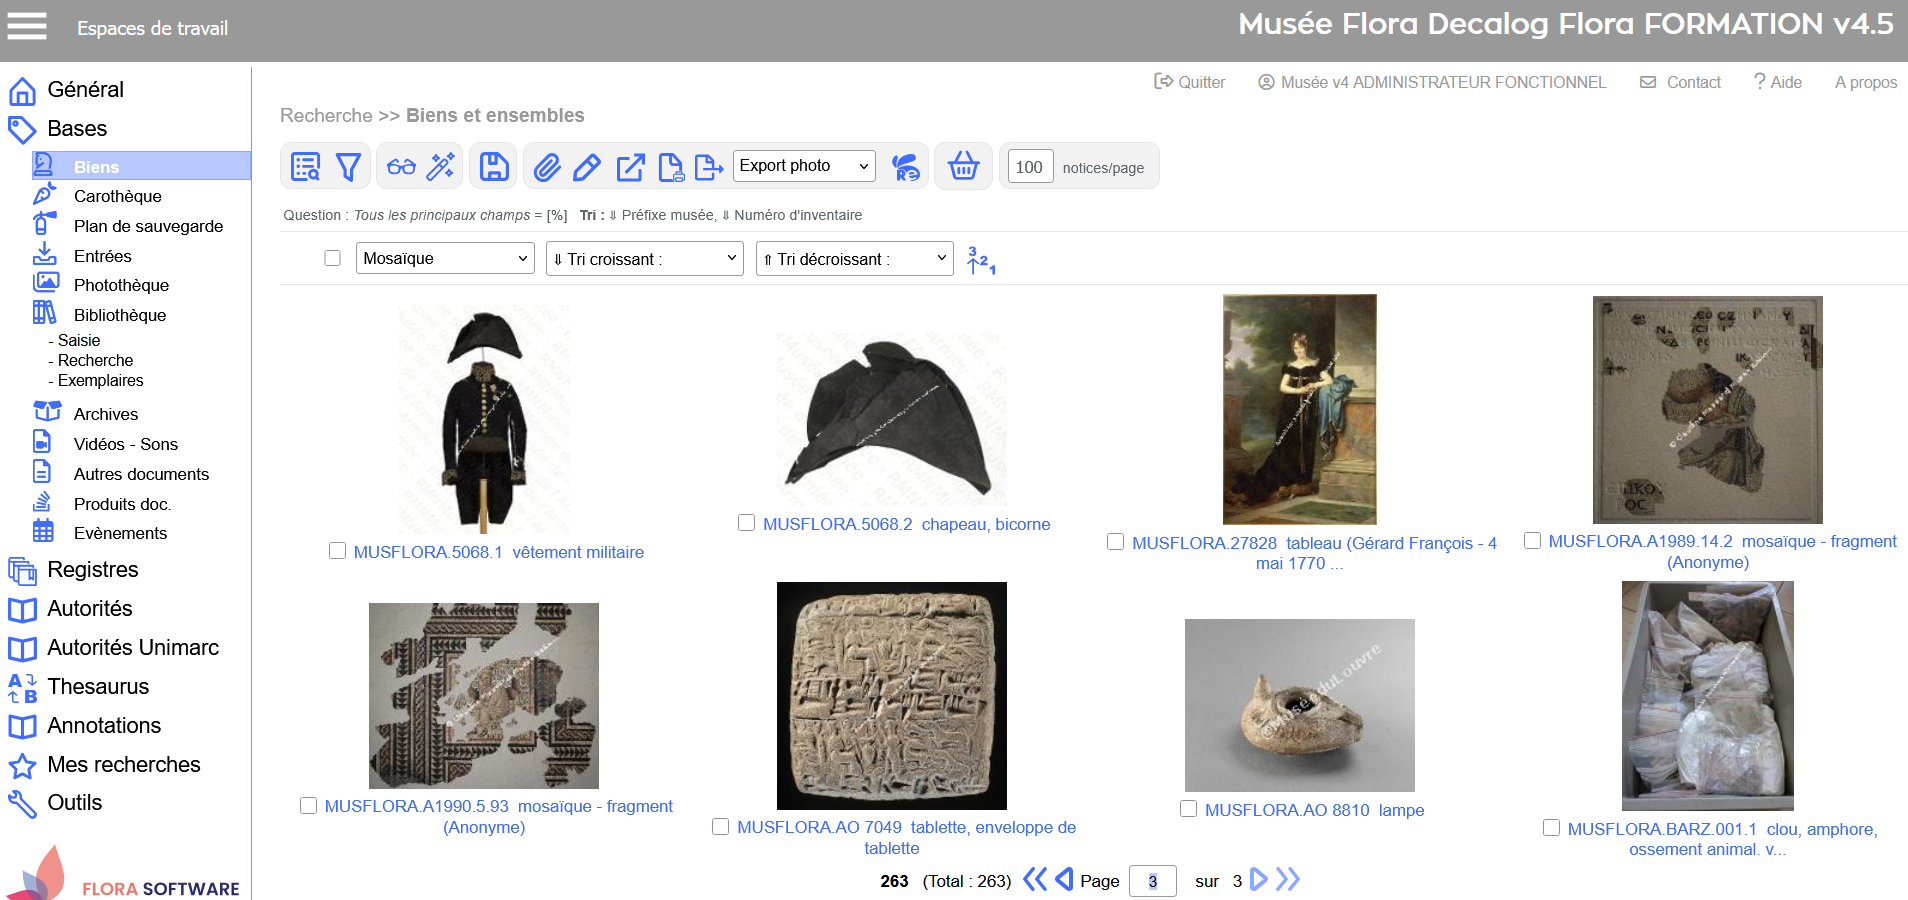Open the Export photo dropdown
1908x900 pixels.
coord(804,166)
